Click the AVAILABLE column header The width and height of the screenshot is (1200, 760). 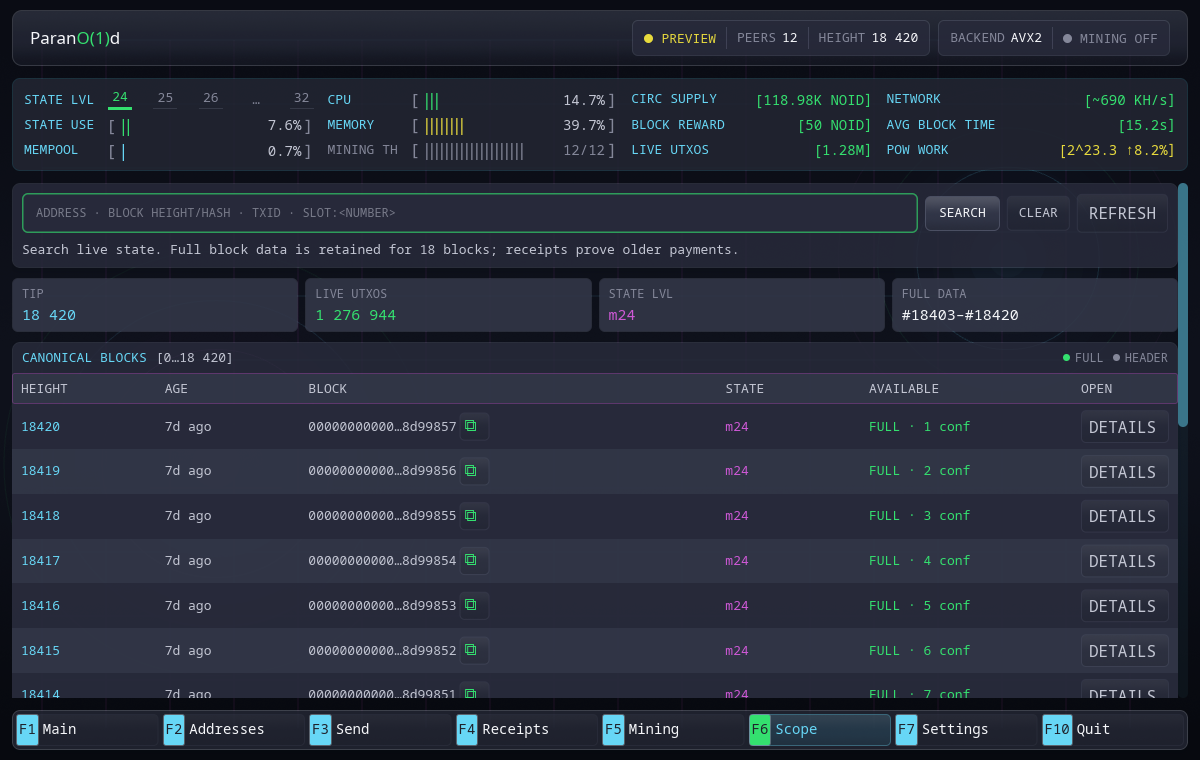coord(904,389)
